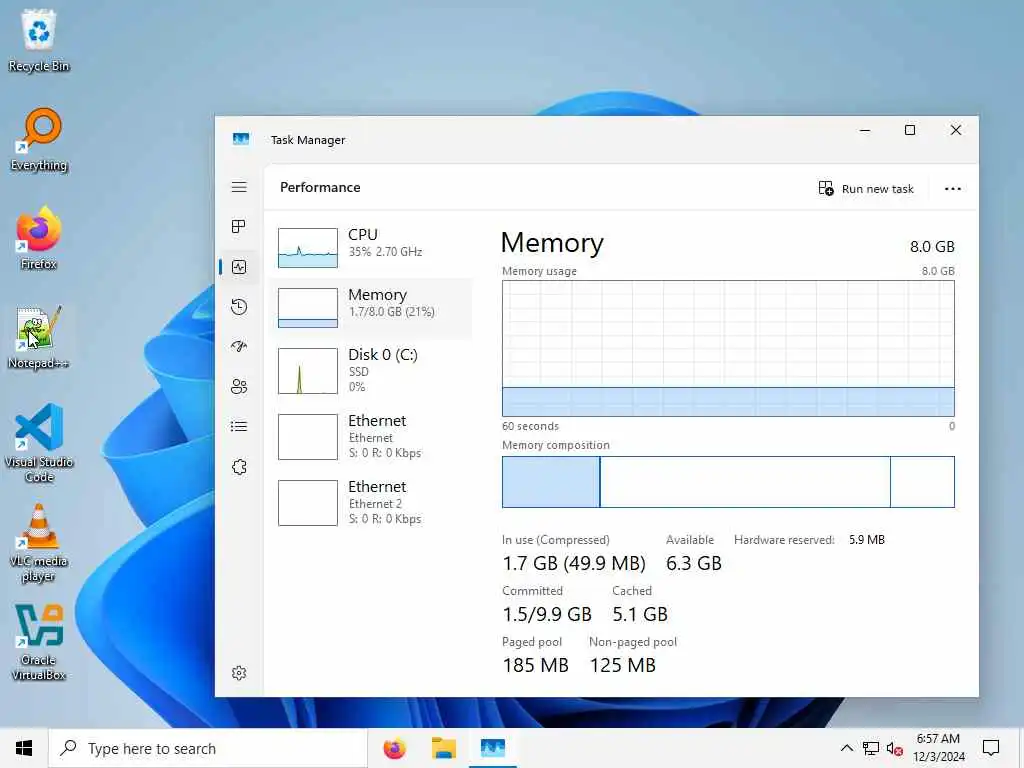Image resolution: width=1024 pixels, height=768 pixels.
Task: Select the Memory performance item
Action: point(371,308)
